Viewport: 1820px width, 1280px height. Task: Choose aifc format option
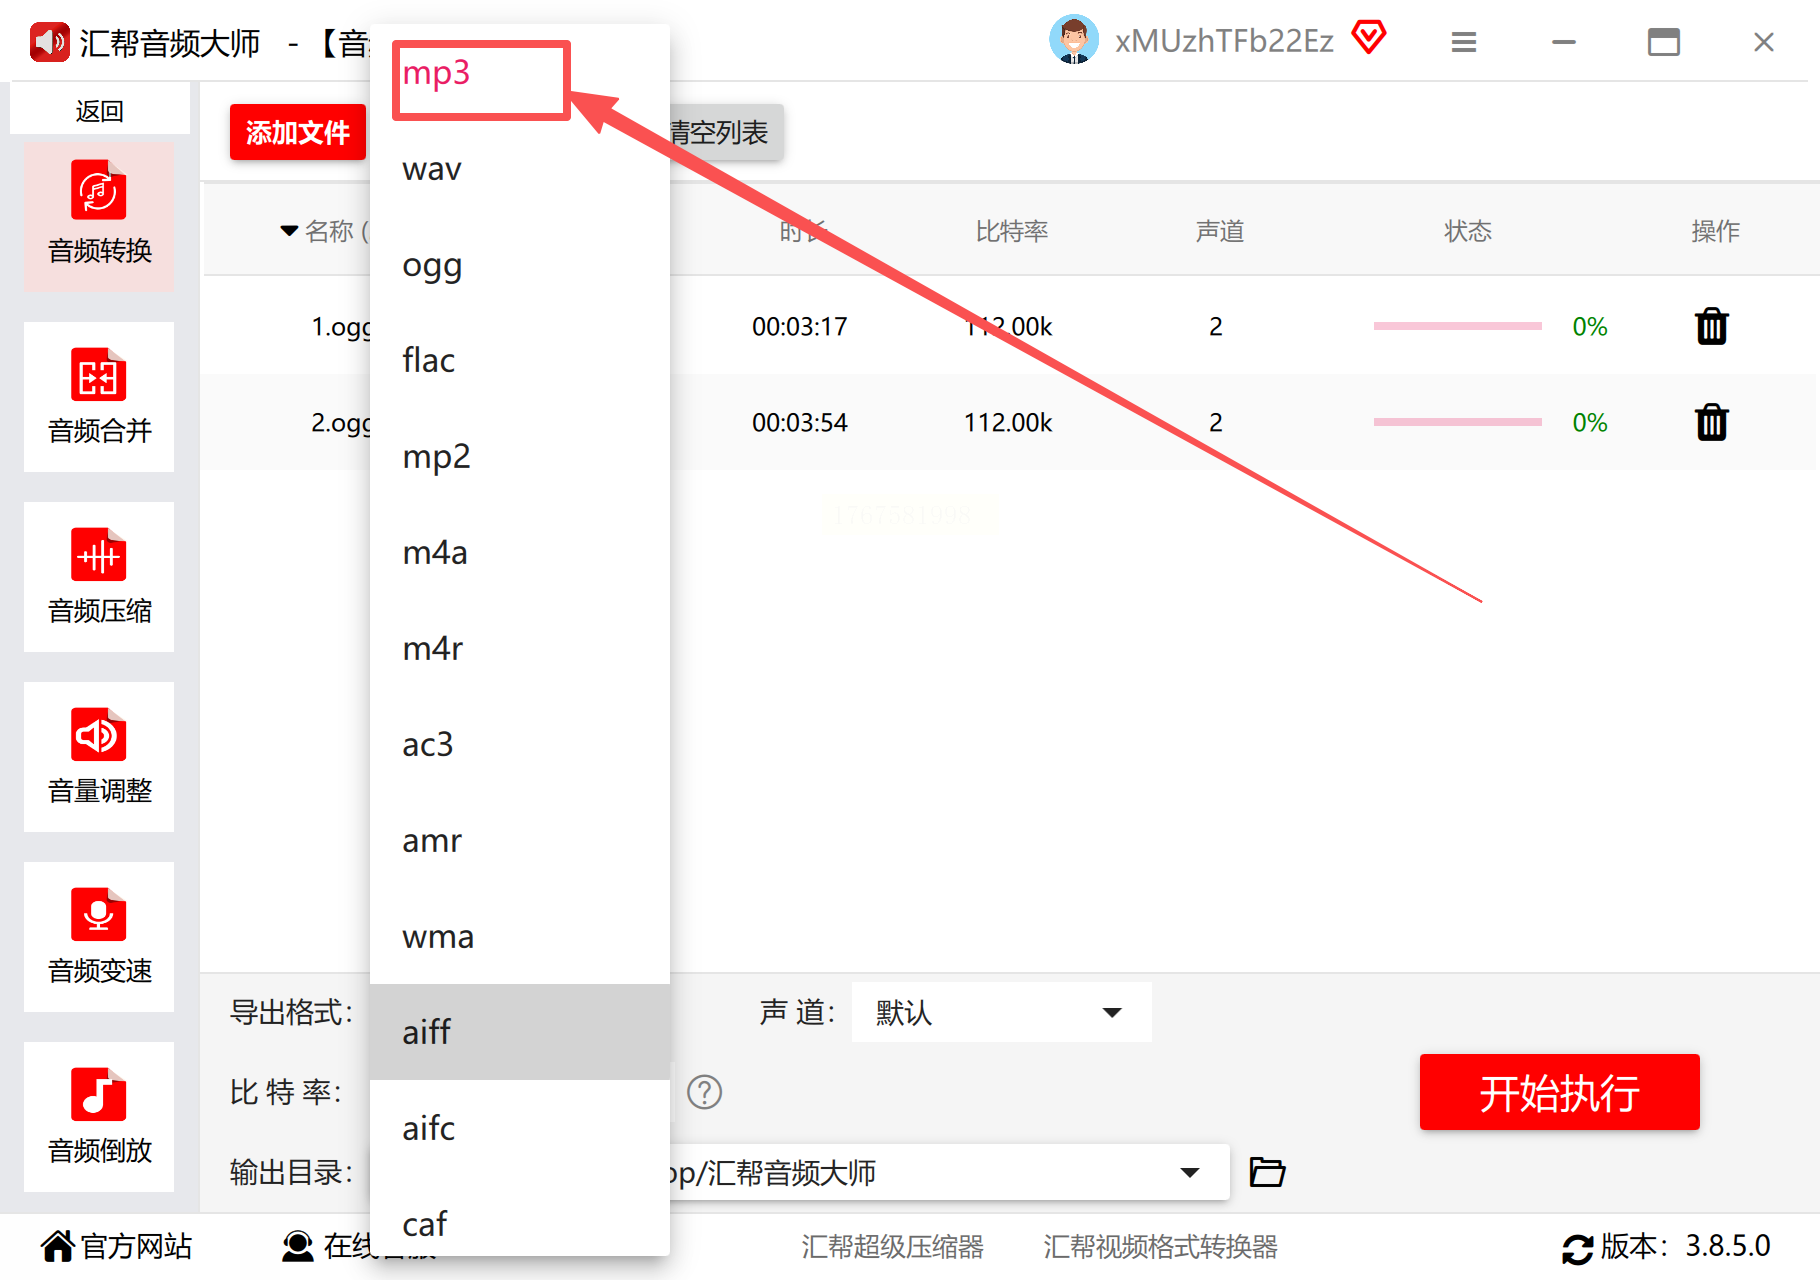pyautogui.click(x=520, y=1128)
